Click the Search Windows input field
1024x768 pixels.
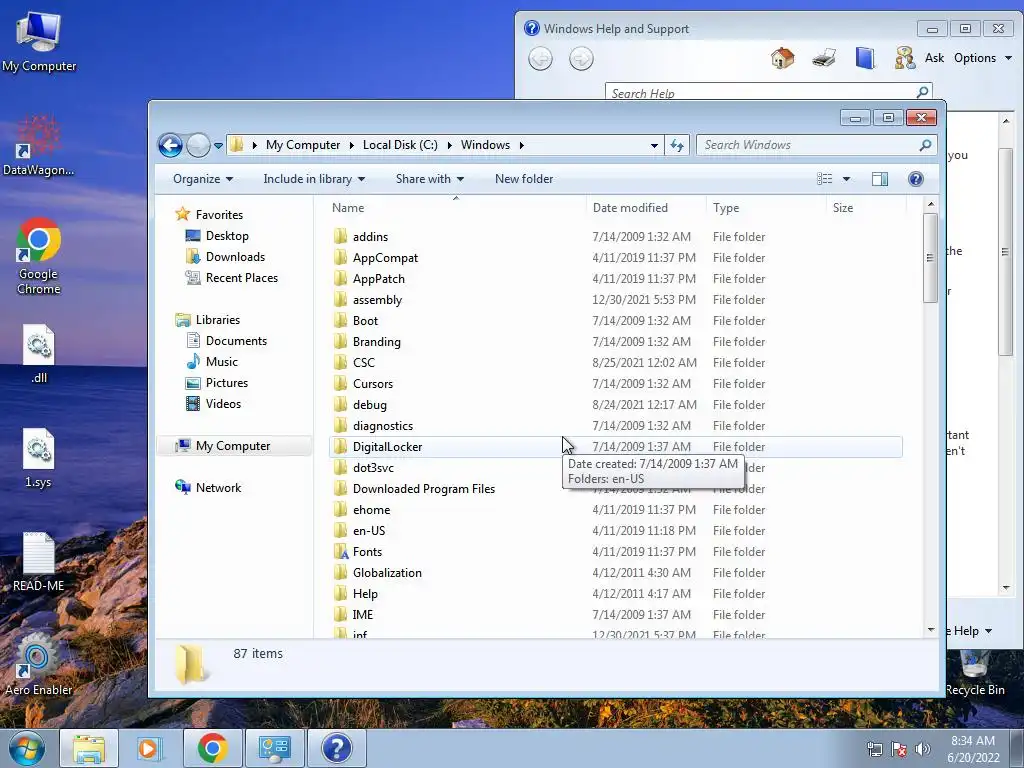(x=810, y=145)
